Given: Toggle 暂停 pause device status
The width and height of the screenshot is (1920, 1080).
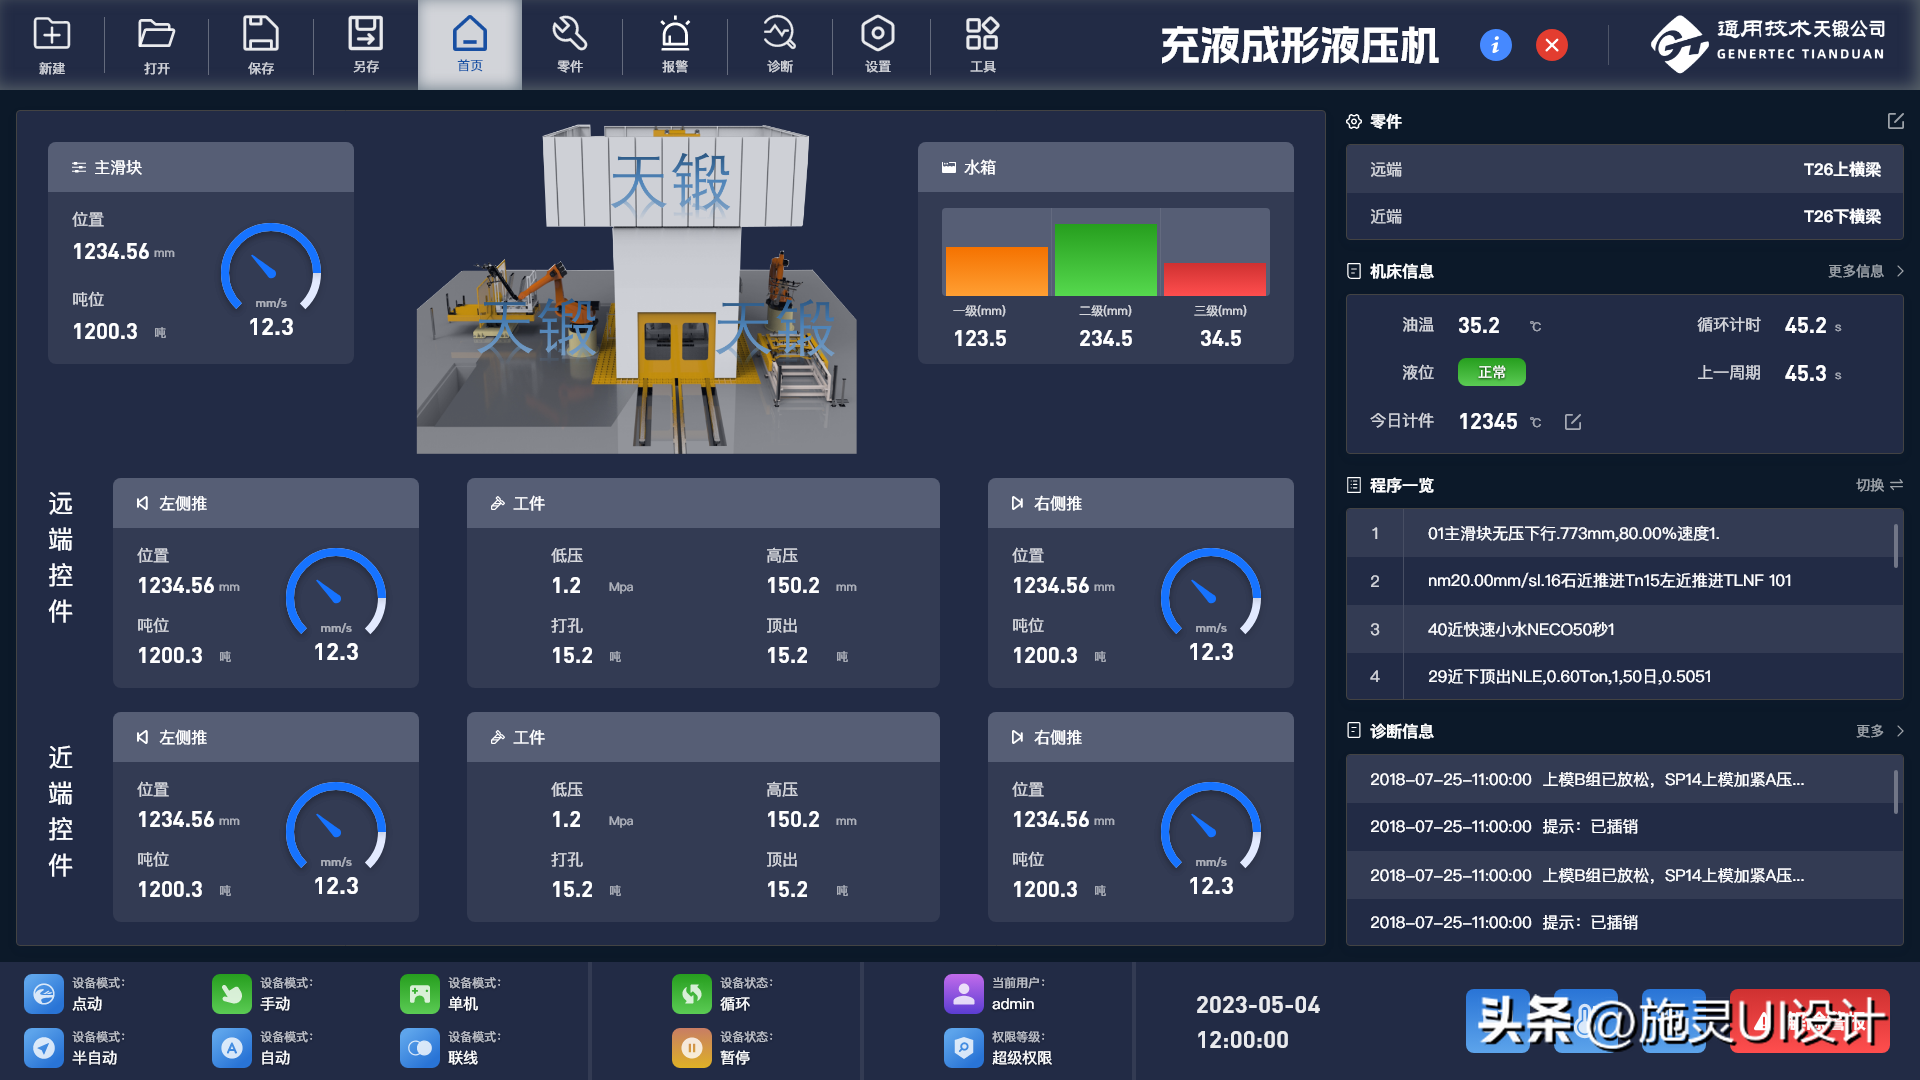Looking at the screenshot, I should [691, 1048].
